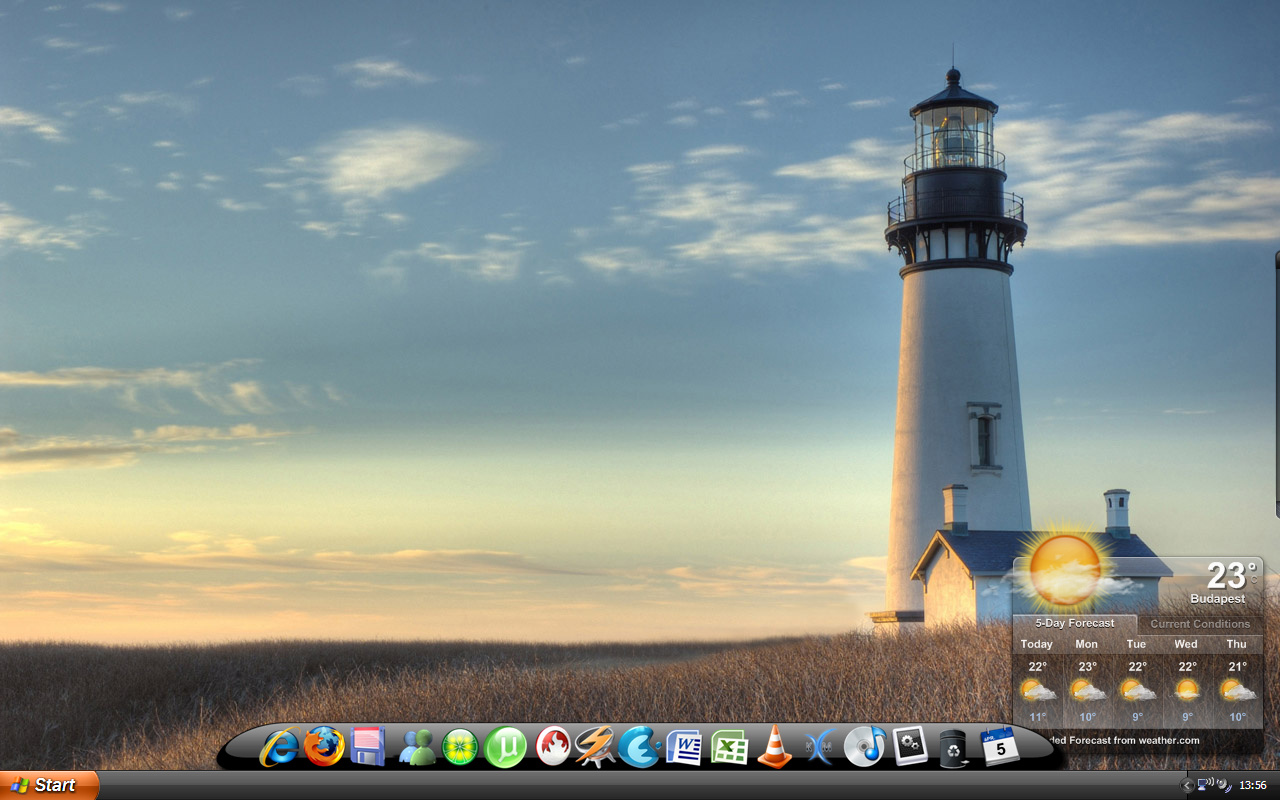The height and width of the screenshot is (800, 1280).
Task: Launch Firefox from the dock
Action: coord(324,747)
